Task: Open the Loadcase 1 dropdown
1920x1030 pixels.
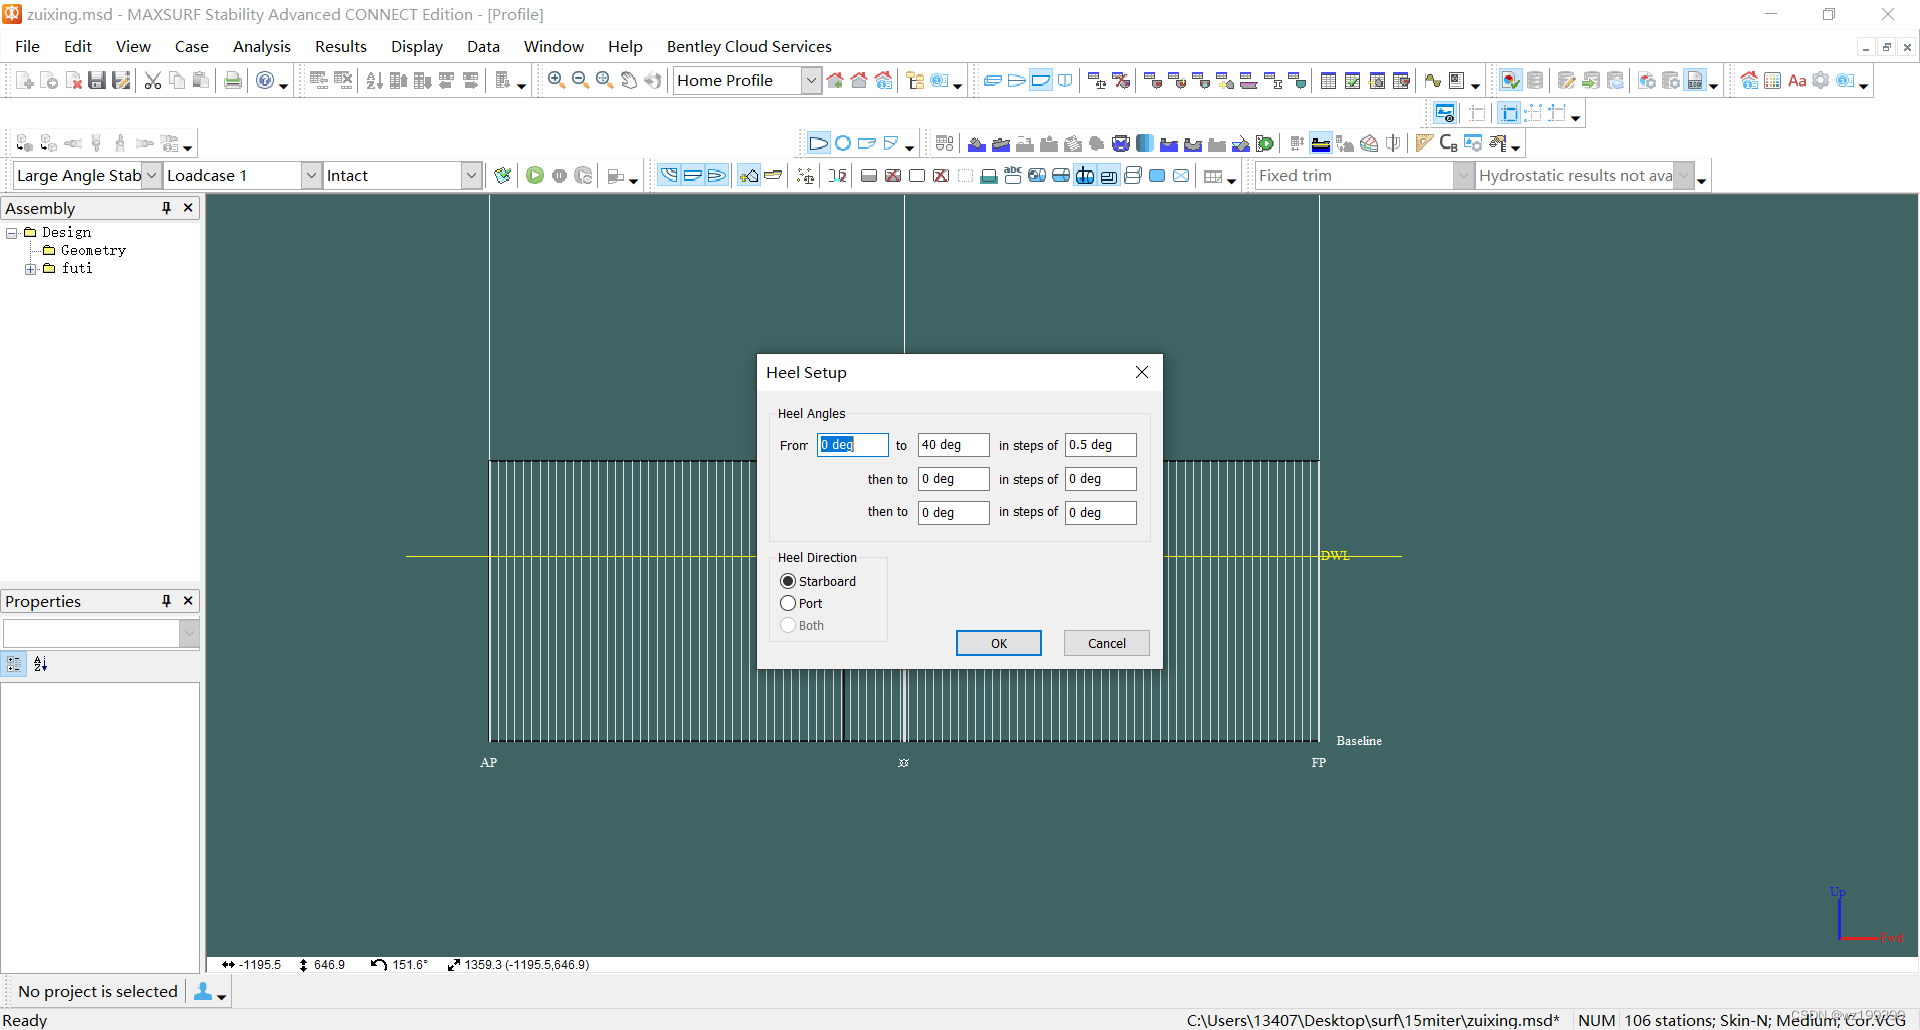Action: click(x=311, y=176)
